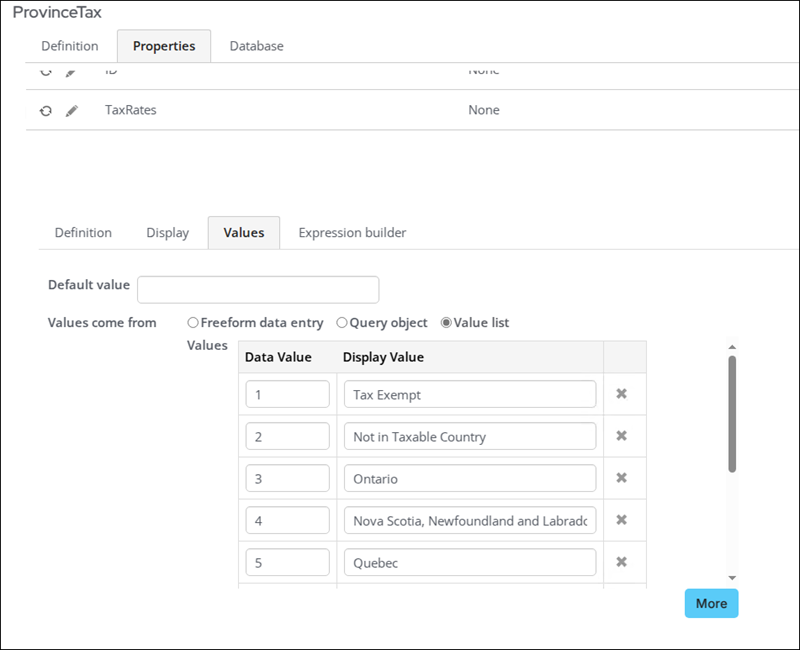Select Freeform data entry option
The height and width of the screenshot is (650, 800).
pos(193,323)
